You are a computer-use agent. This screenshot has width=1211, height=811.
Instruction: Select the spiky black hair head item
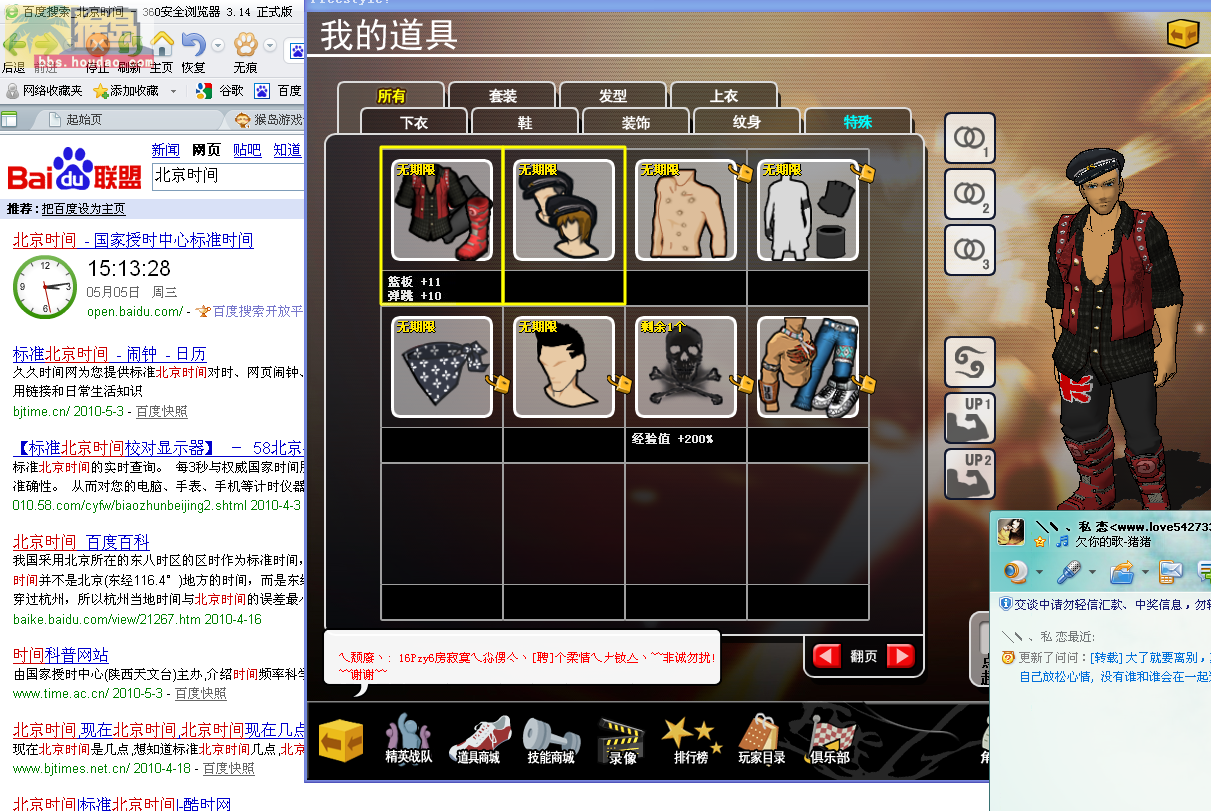563,367
